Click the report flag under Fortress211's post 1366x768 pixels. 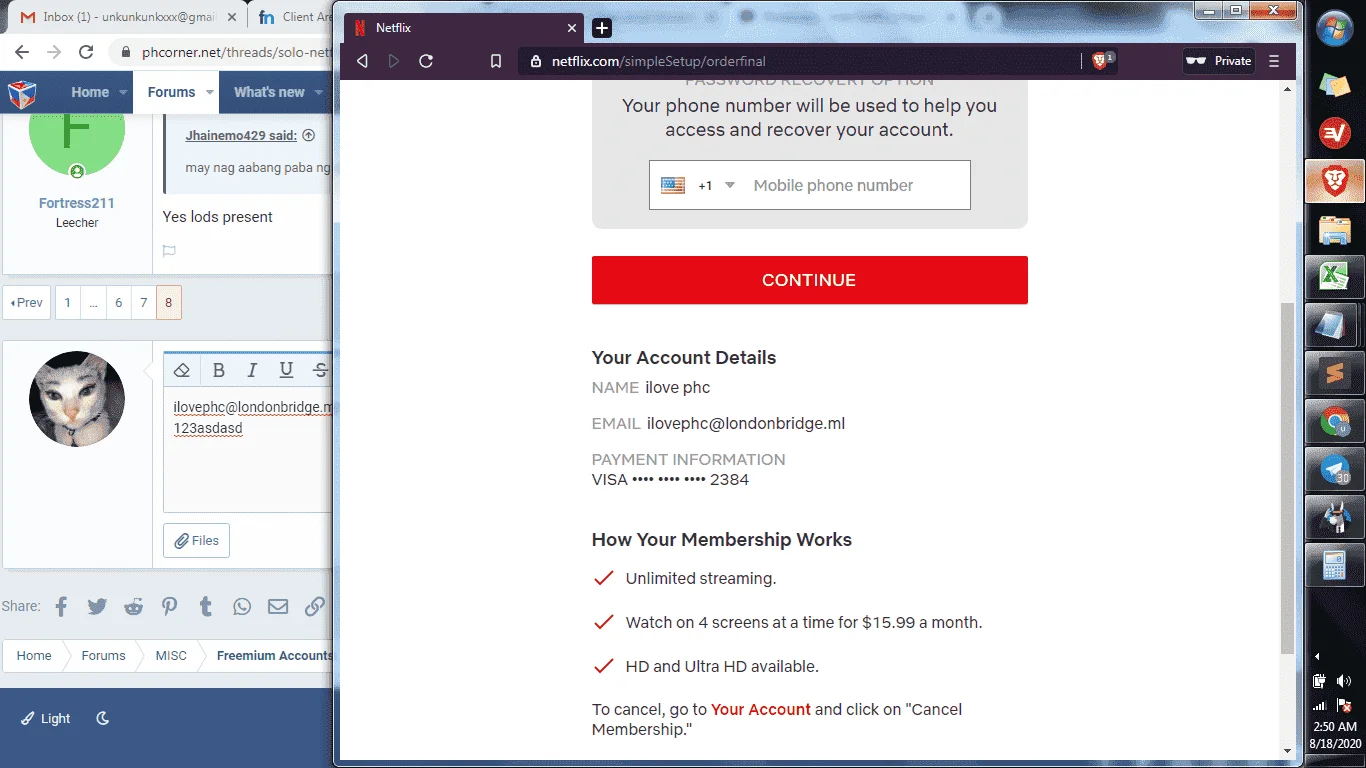[x=169, y=251]
